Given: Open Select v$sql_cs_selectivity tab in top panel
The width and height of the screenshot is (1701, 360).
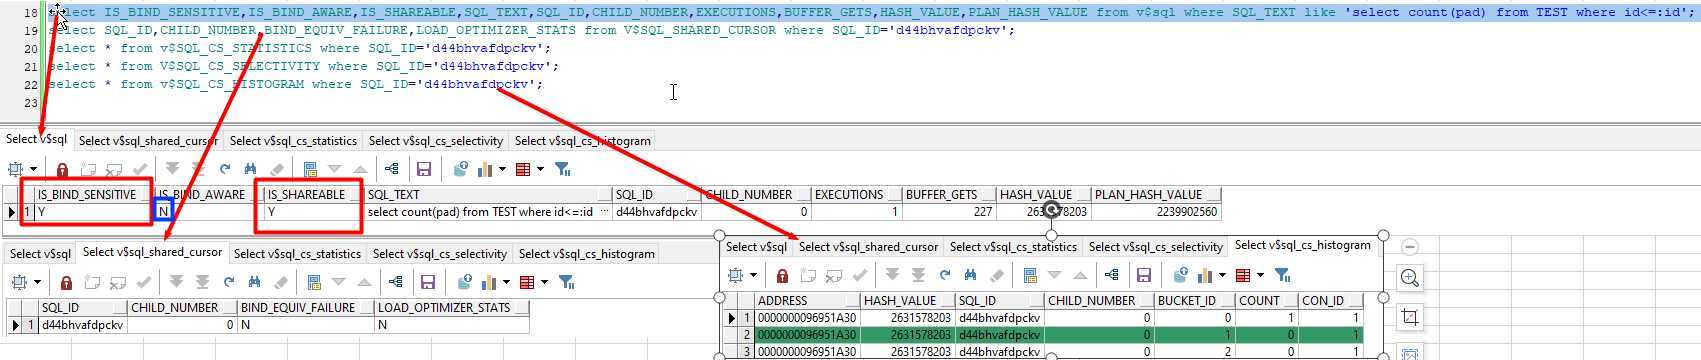Looking at the screenshot, I should click(435, 141).
